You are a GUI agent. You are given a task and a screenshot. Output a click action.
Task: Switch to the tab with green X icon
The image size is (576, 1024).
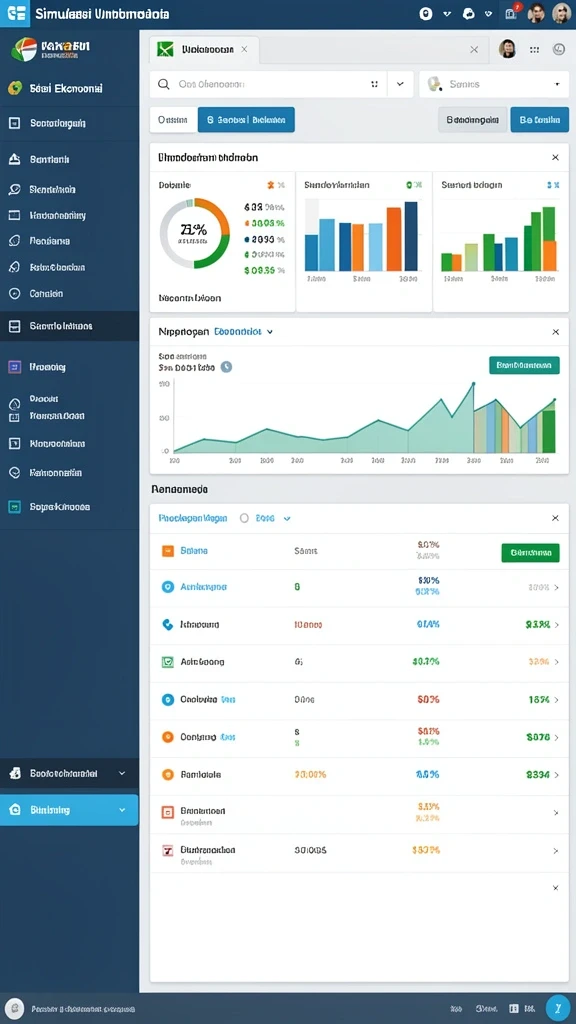[x=204, y=49]
